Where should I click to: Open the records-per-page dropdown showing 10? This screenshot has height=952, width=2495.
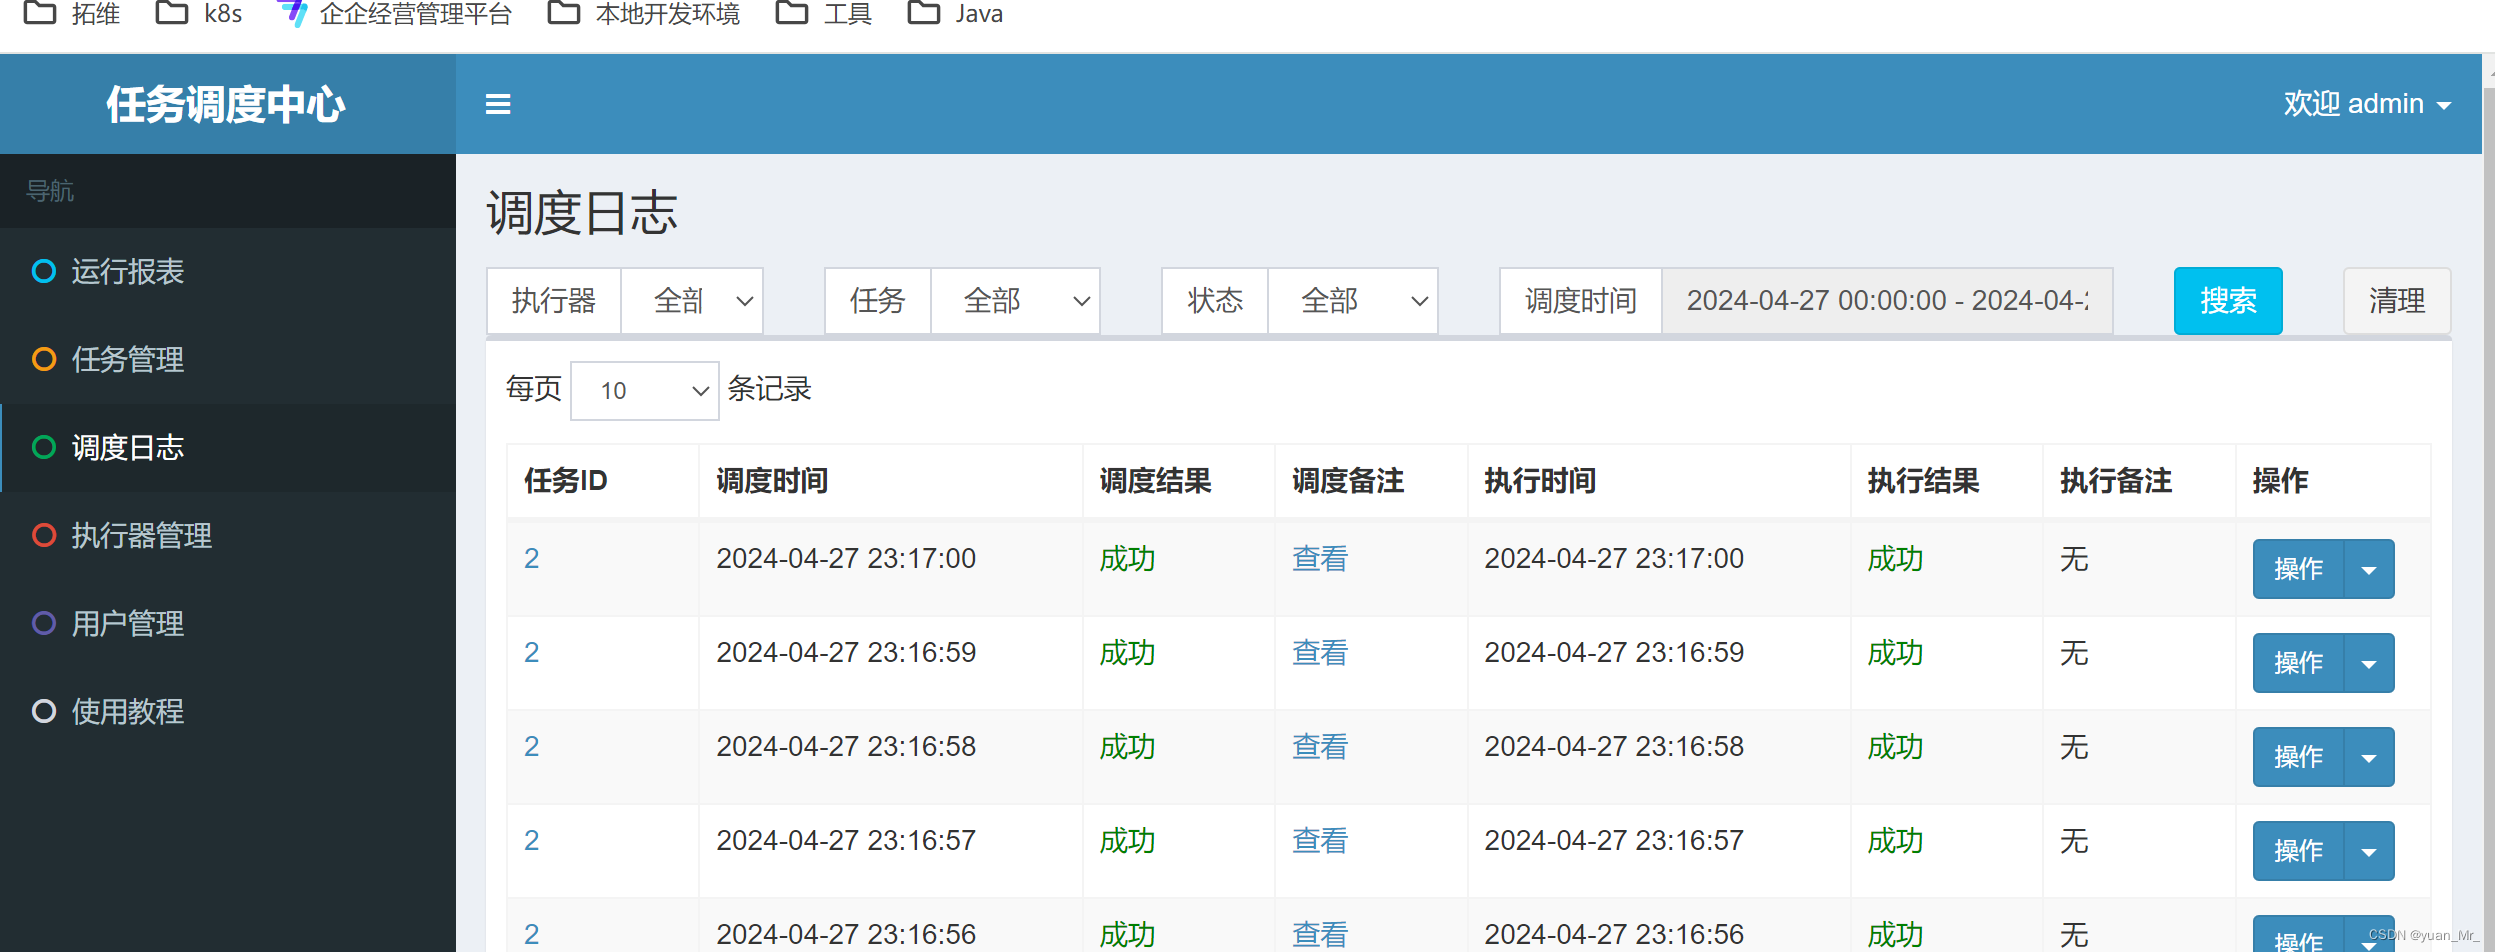645,390
